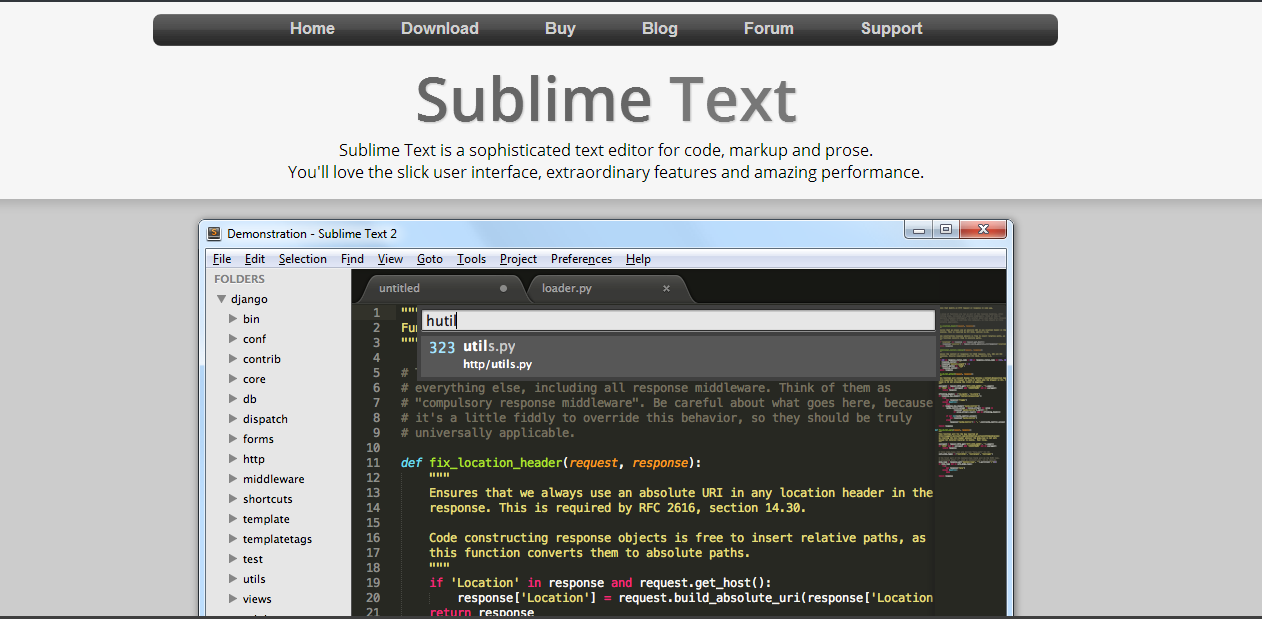This screenshot has width=1262, height=619.
Task: Open the Preferences menu
Action: click(581, 259)
